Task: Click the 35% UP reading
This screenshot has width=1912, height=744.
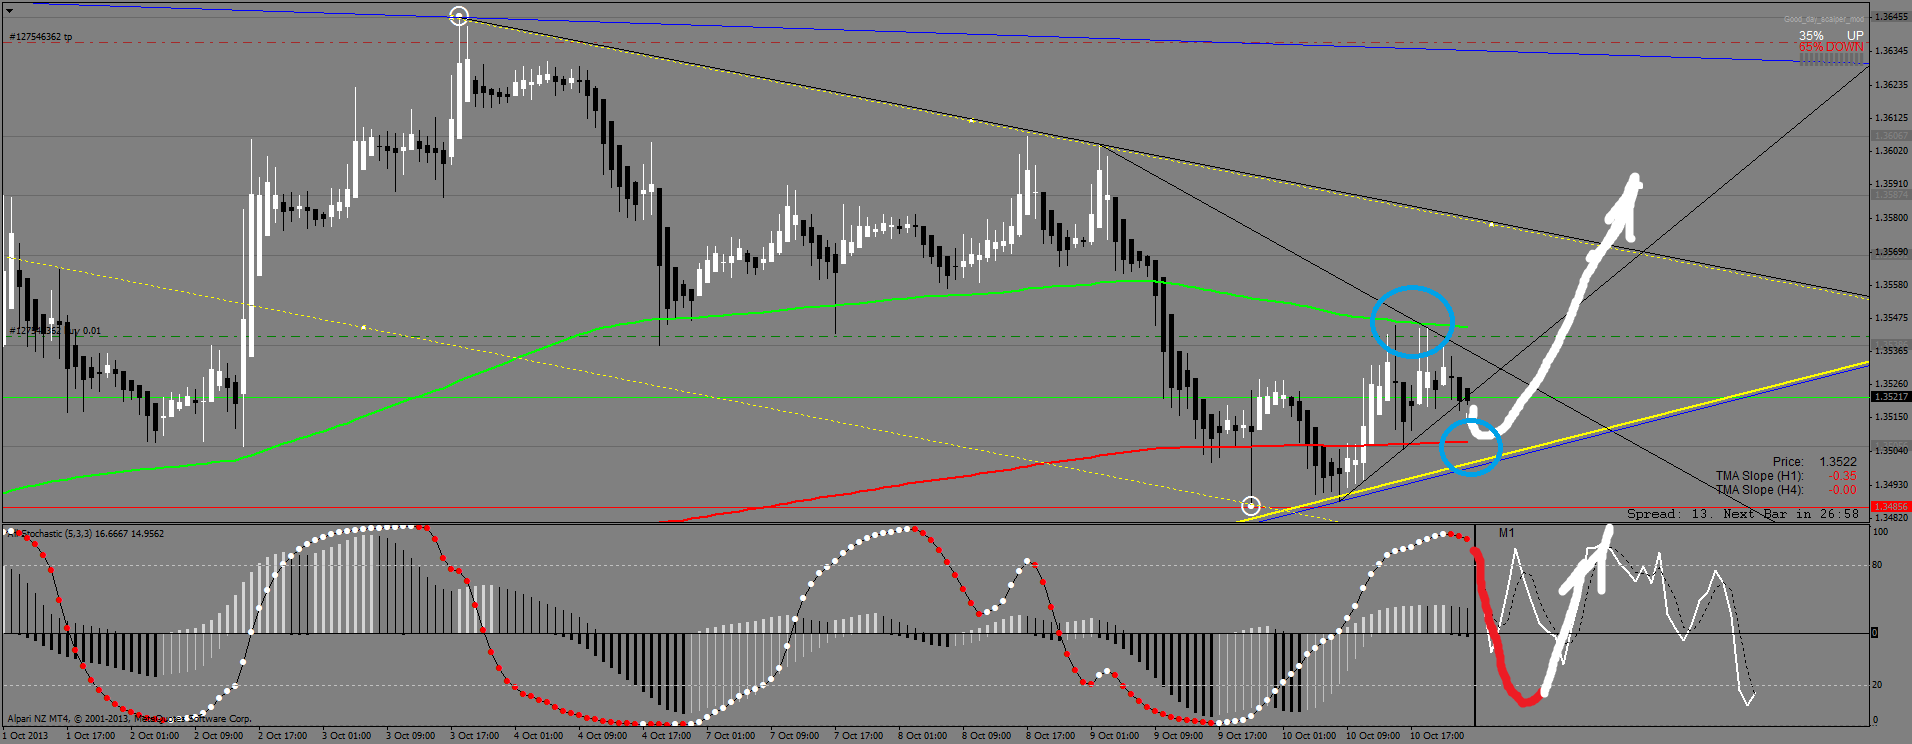Action: click(1831, 35)
